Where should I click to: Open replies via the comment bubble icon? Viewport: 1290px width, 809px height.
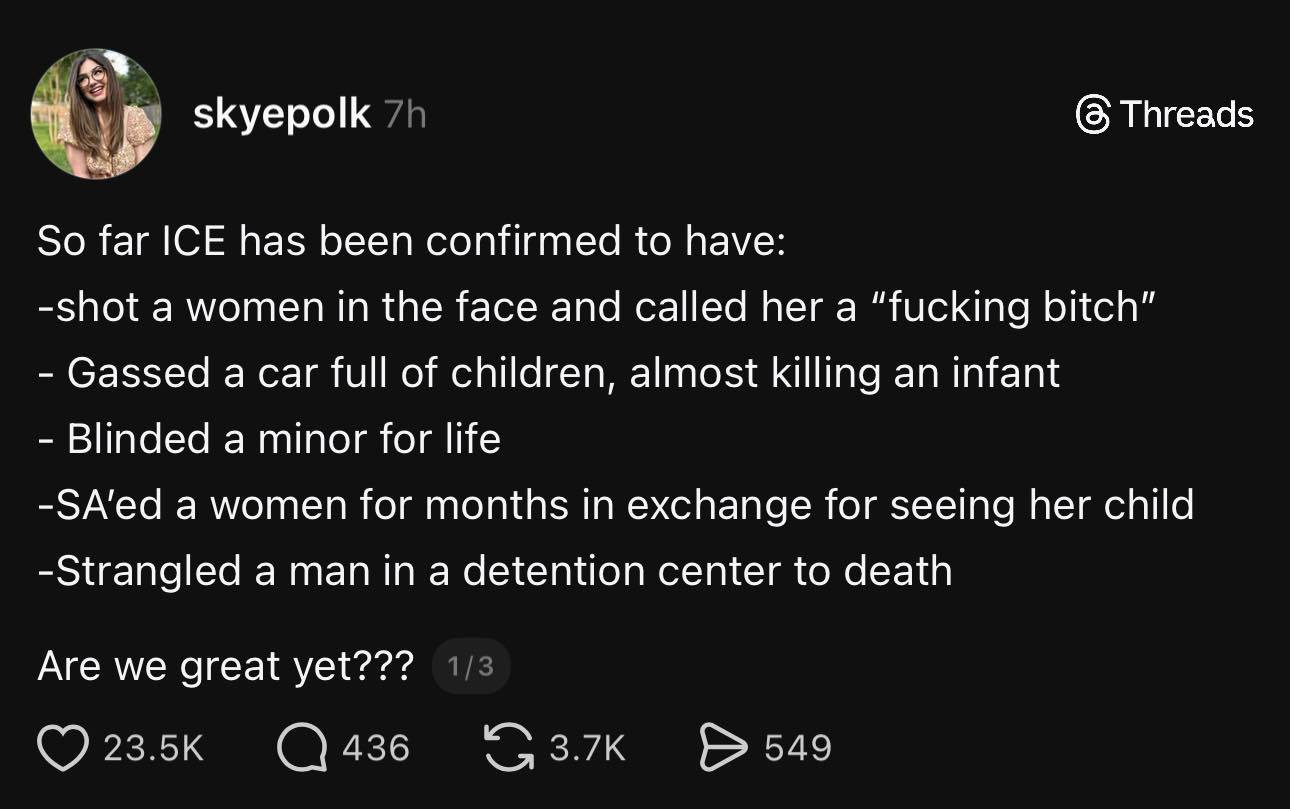302,749
